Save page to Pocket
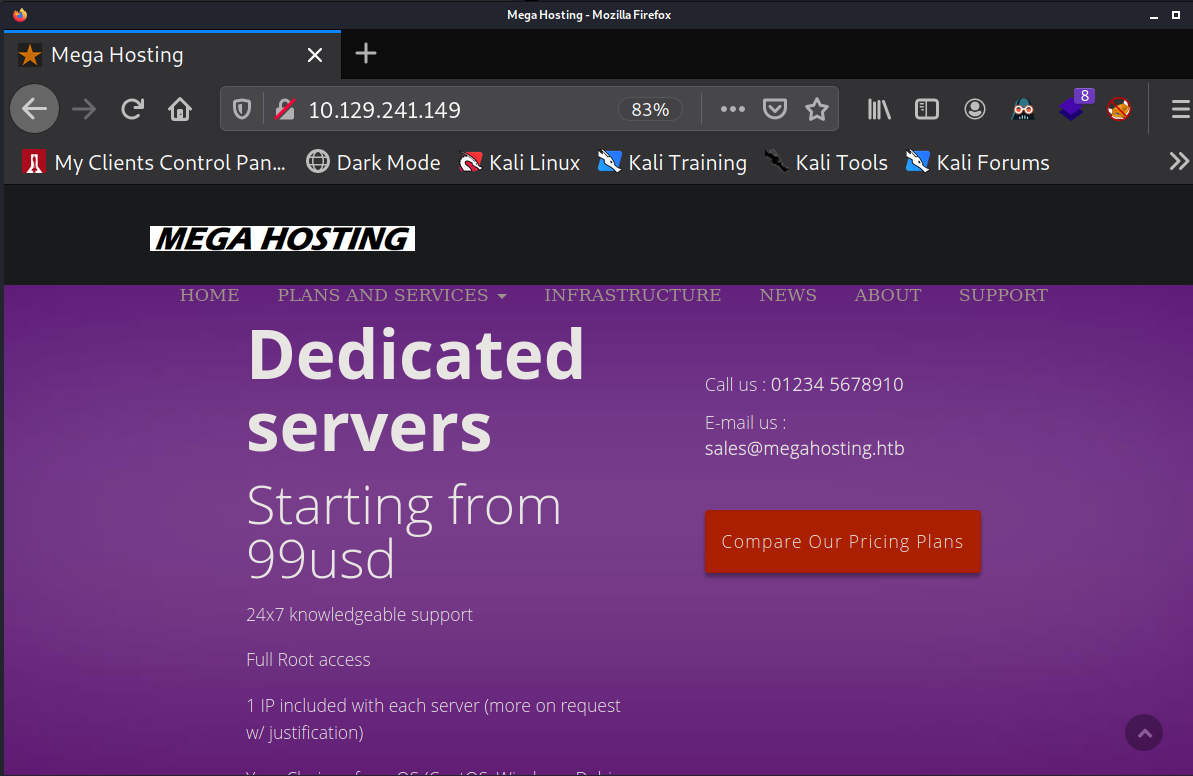The width and height of the screenshot is (1193, 776). pos(775,110)
